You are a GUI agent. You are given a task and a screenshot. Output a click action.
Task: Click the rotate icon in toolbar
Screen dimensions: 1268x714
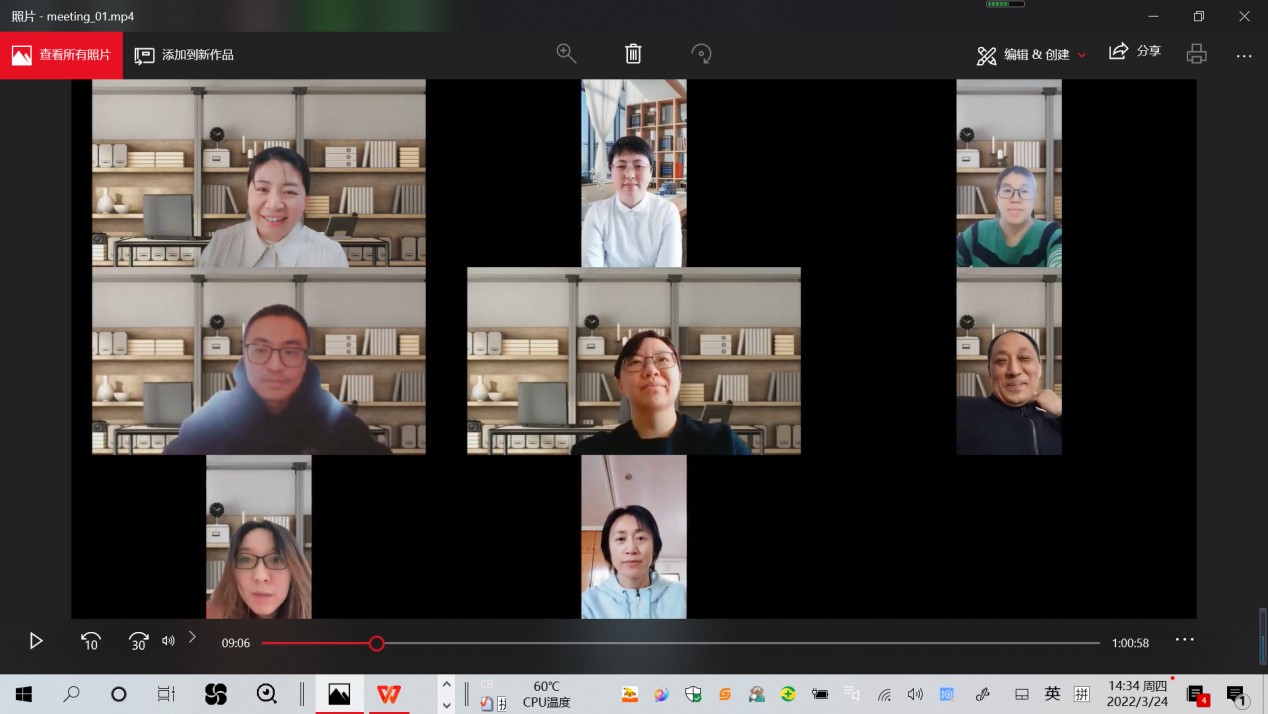tap(701, 54)
